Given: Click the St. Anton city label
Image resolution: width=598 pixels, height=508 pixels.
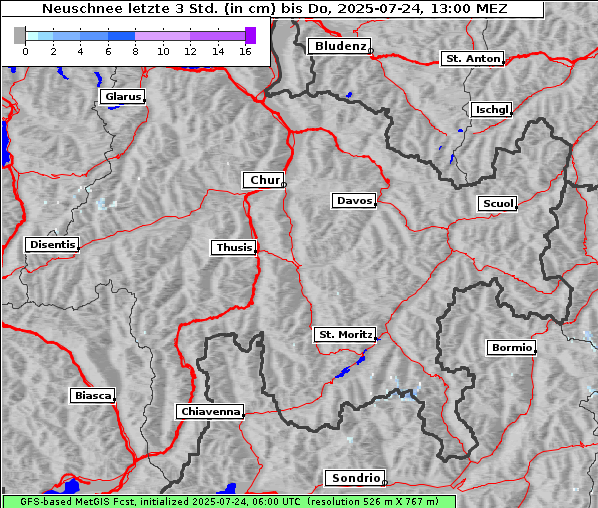Looking at the screenshot, I should pos(473,59).
